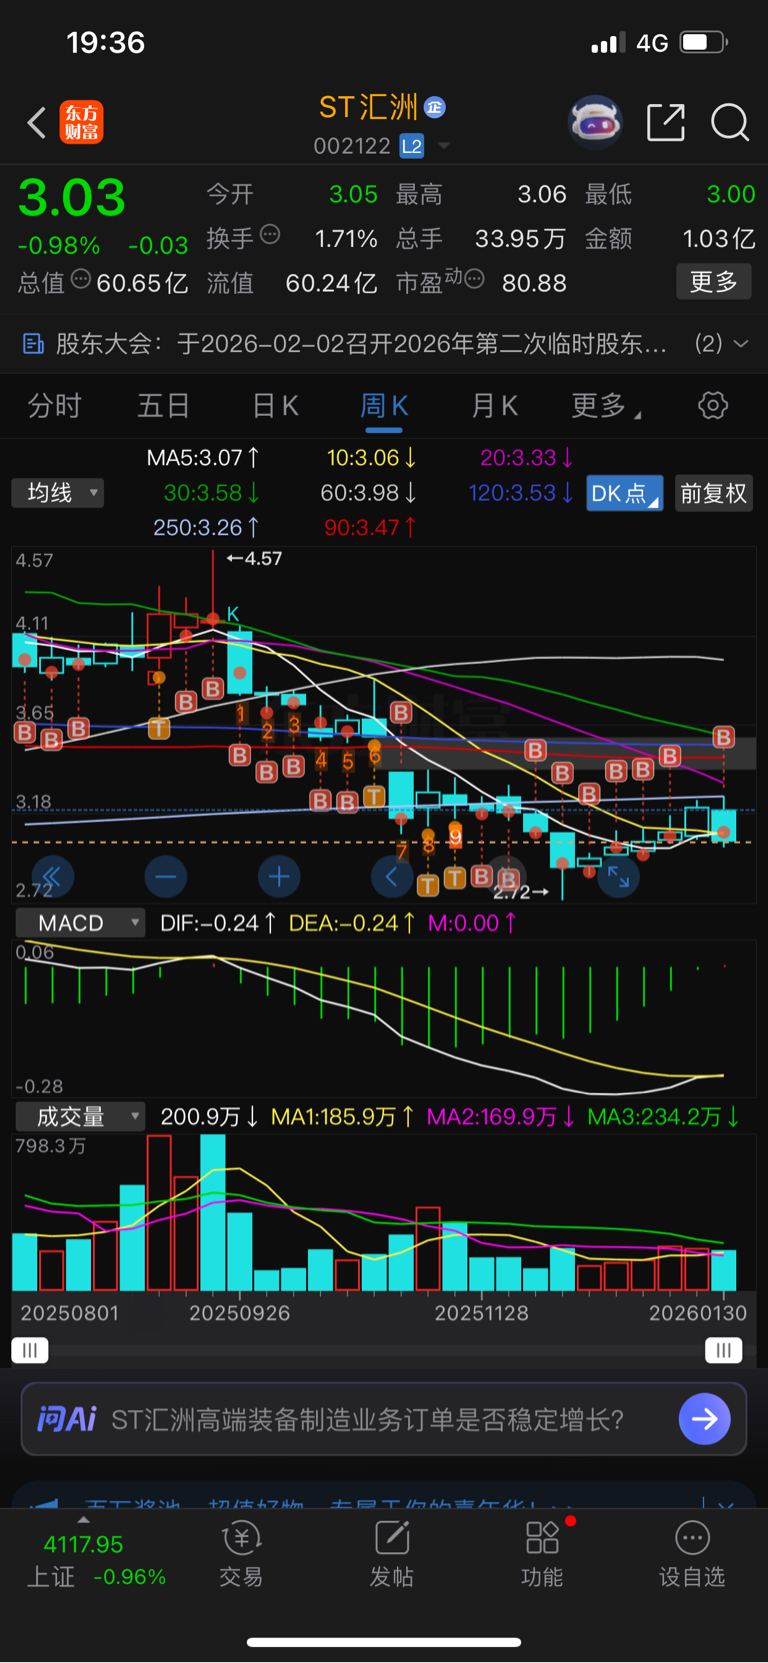Tap the 问AI question input field

[384, 1418]
